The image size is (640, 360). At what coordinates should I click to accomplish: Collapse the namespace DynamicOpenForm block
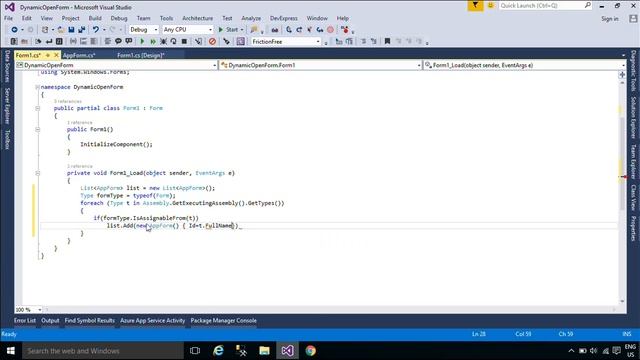(x=37, y=87)
